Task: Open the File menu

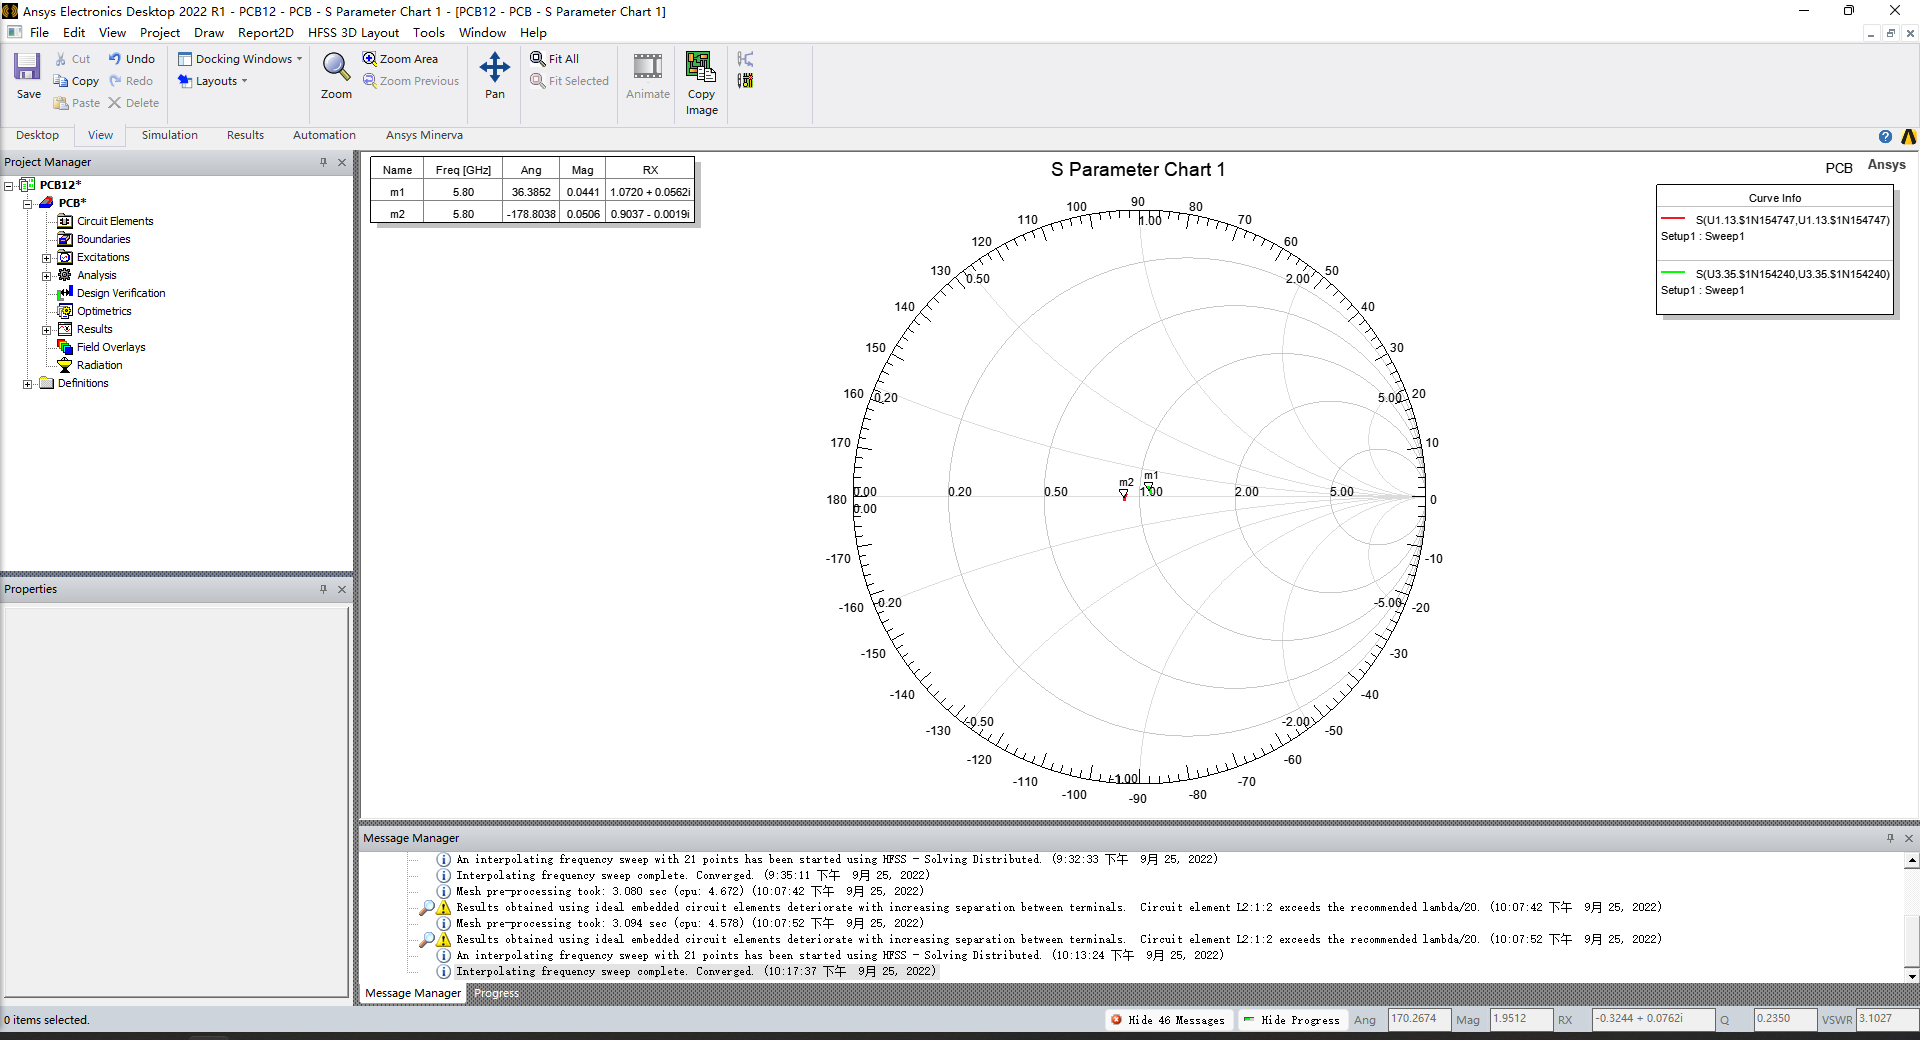Action: pyautogui.click(x=39, y=32)
